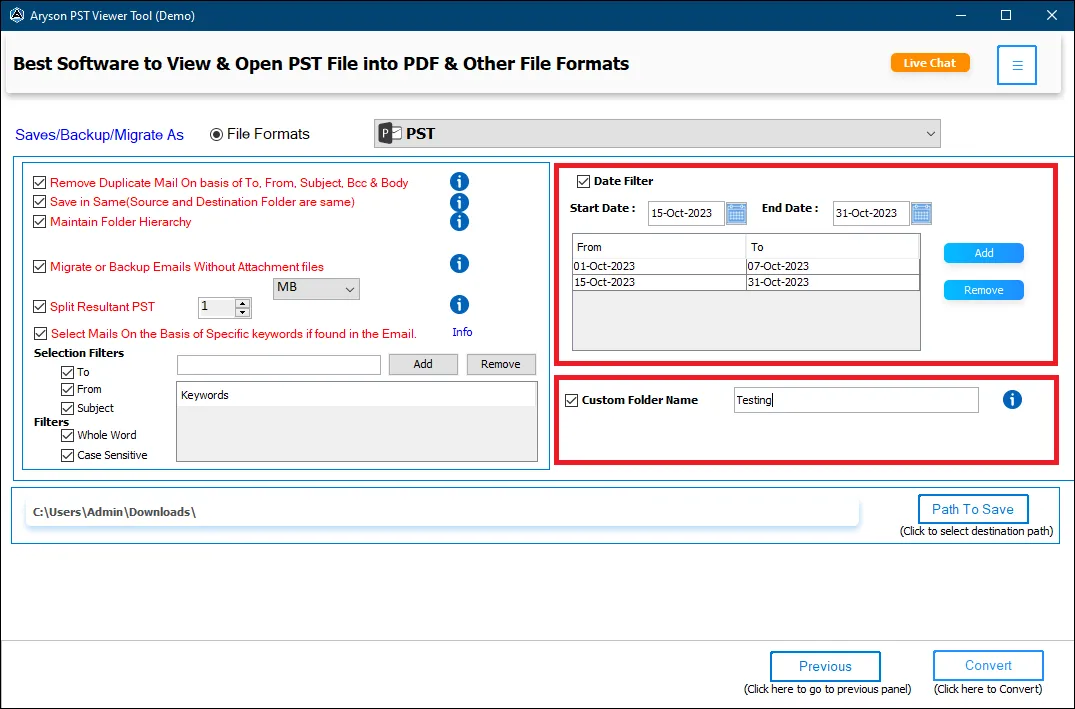Click split size number field
Screen dimensions: 1075x709
[217, 307]
